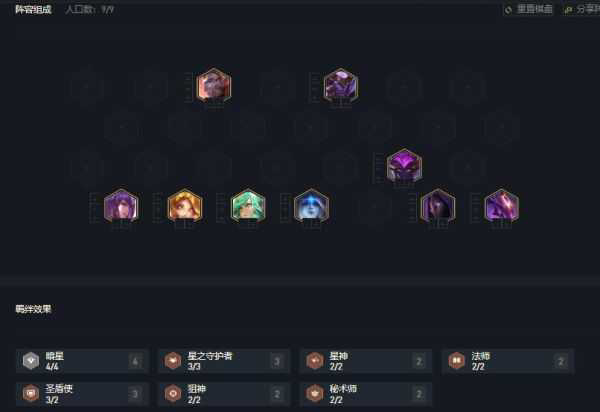Screen dimensions: 600x412
Task: Pick the purple-haired female champion portrait
Action: tap(121, 206)
